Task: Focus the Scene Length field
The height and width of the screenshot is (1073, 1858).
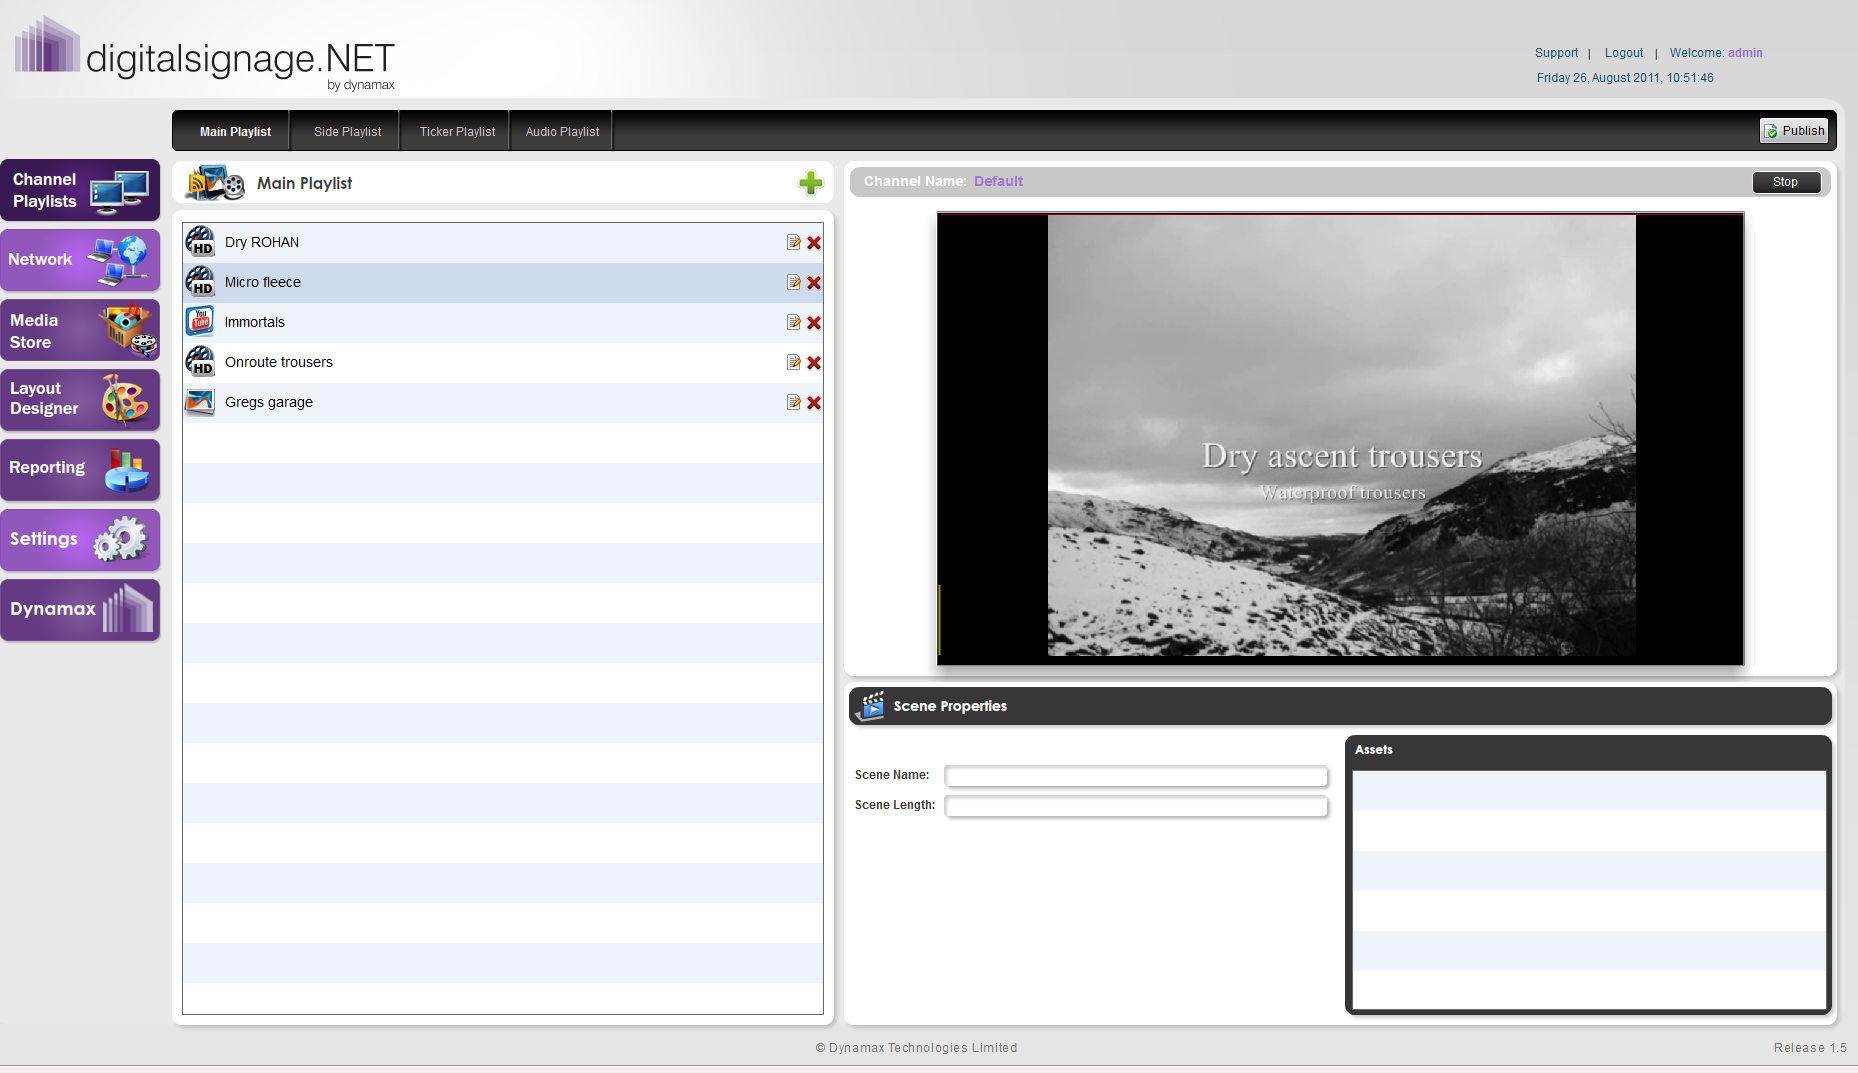Action: tap(1136, 806)
